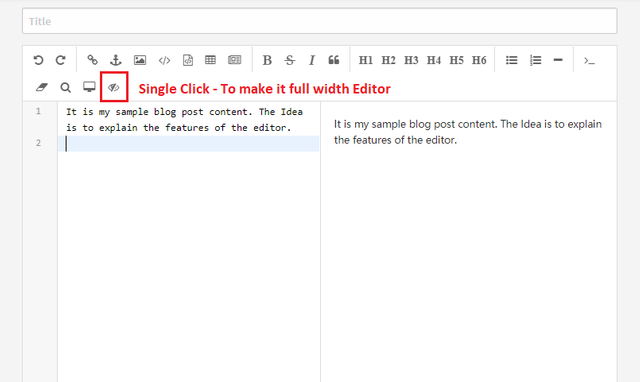Apply the H6 heading style

[479, 60]
